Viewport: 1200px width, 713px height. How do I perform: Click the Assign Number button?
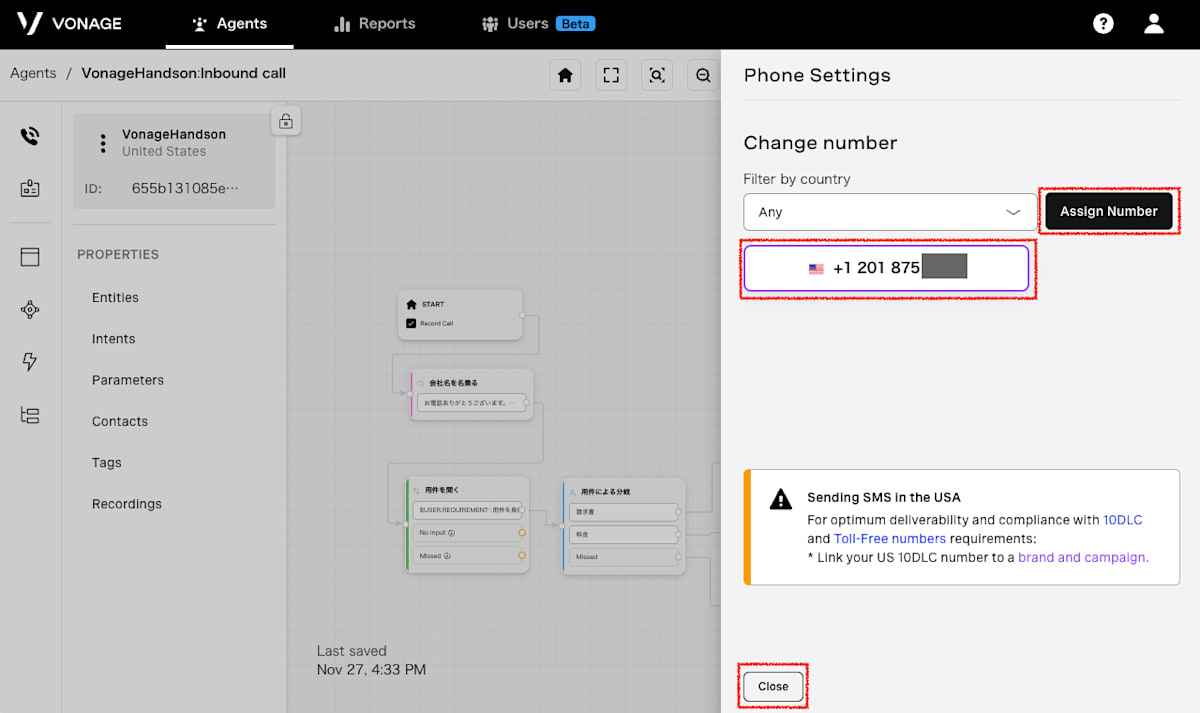point(1109,211)
